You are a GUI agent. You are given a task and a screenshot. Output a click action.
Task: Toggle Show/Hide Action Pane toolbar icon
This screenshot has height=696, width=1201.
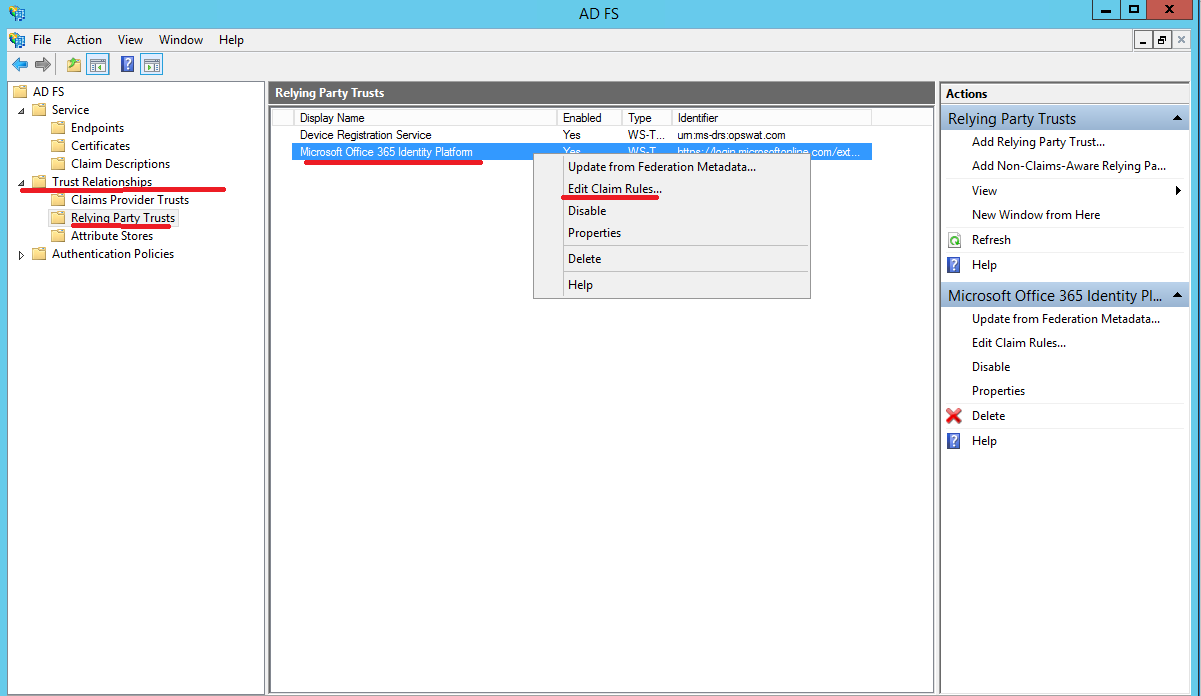click(151, 65)
